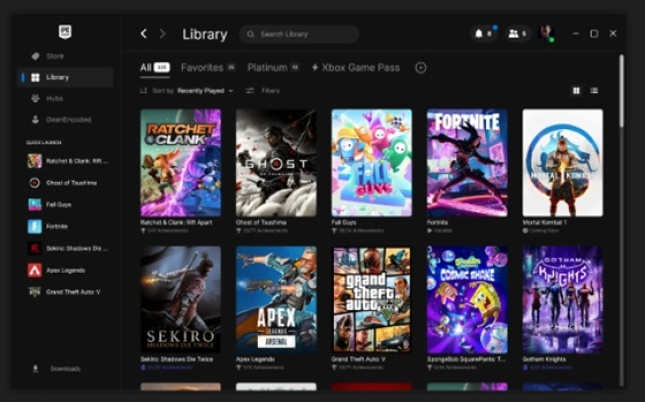645x402 pixels.
Task: Click the sort order icon
Action: [x=144, y=91]
